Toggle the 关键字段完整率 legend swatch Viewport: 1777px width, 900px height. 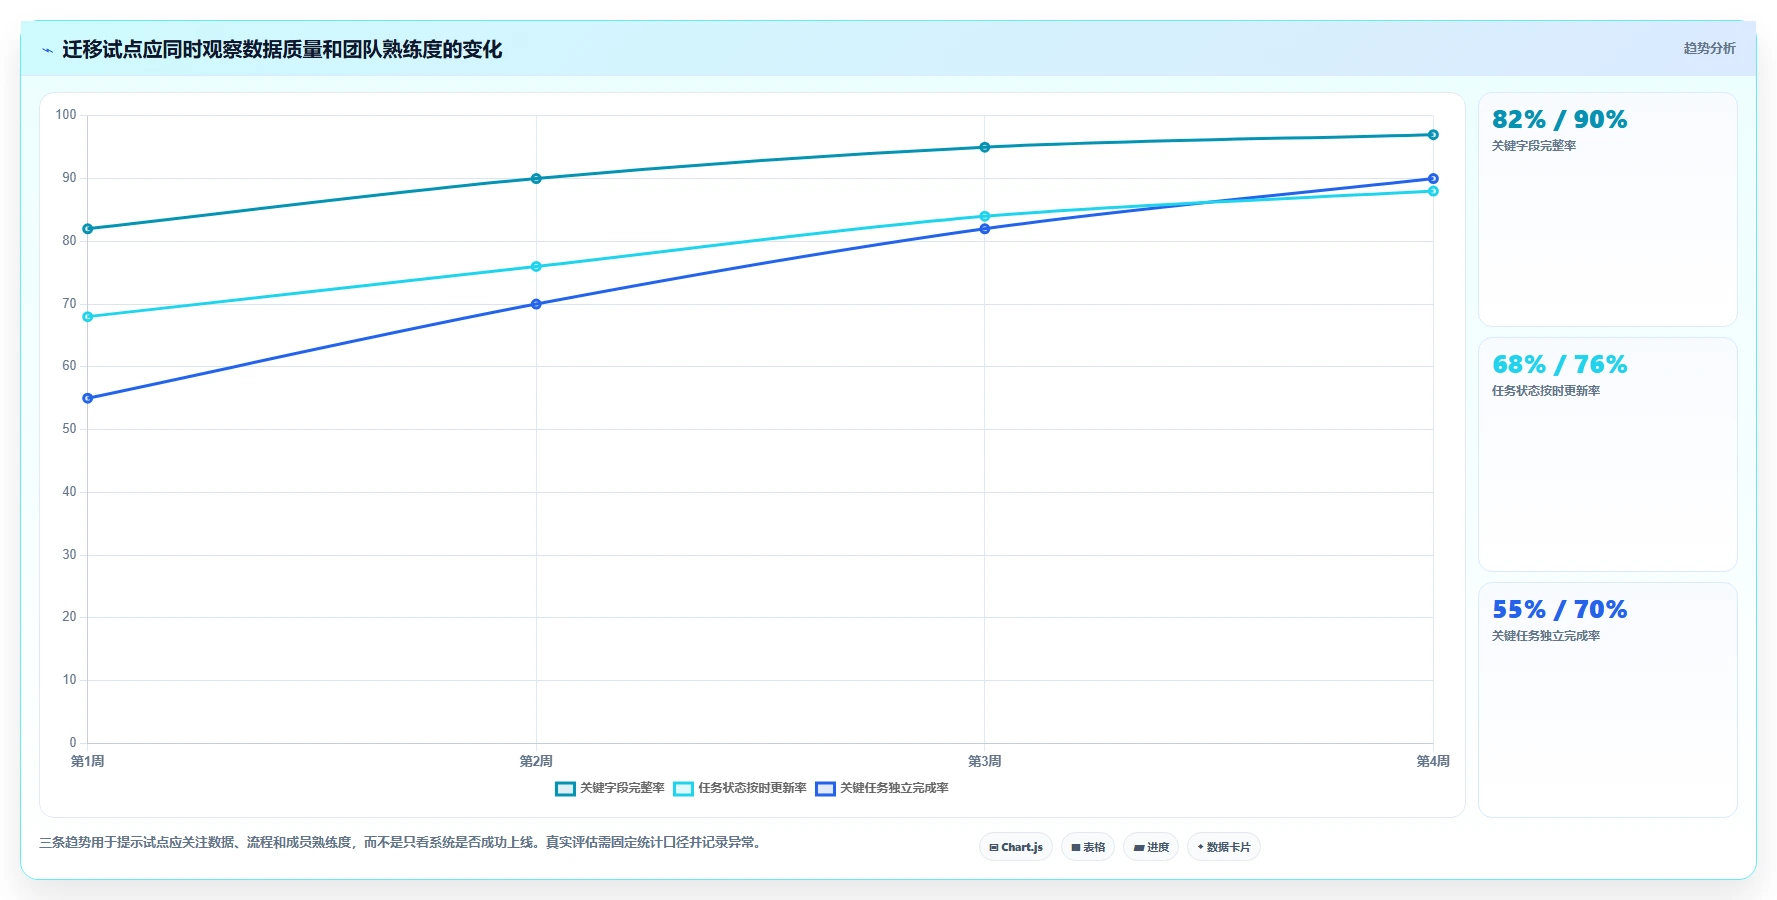[x=565, y=789]
